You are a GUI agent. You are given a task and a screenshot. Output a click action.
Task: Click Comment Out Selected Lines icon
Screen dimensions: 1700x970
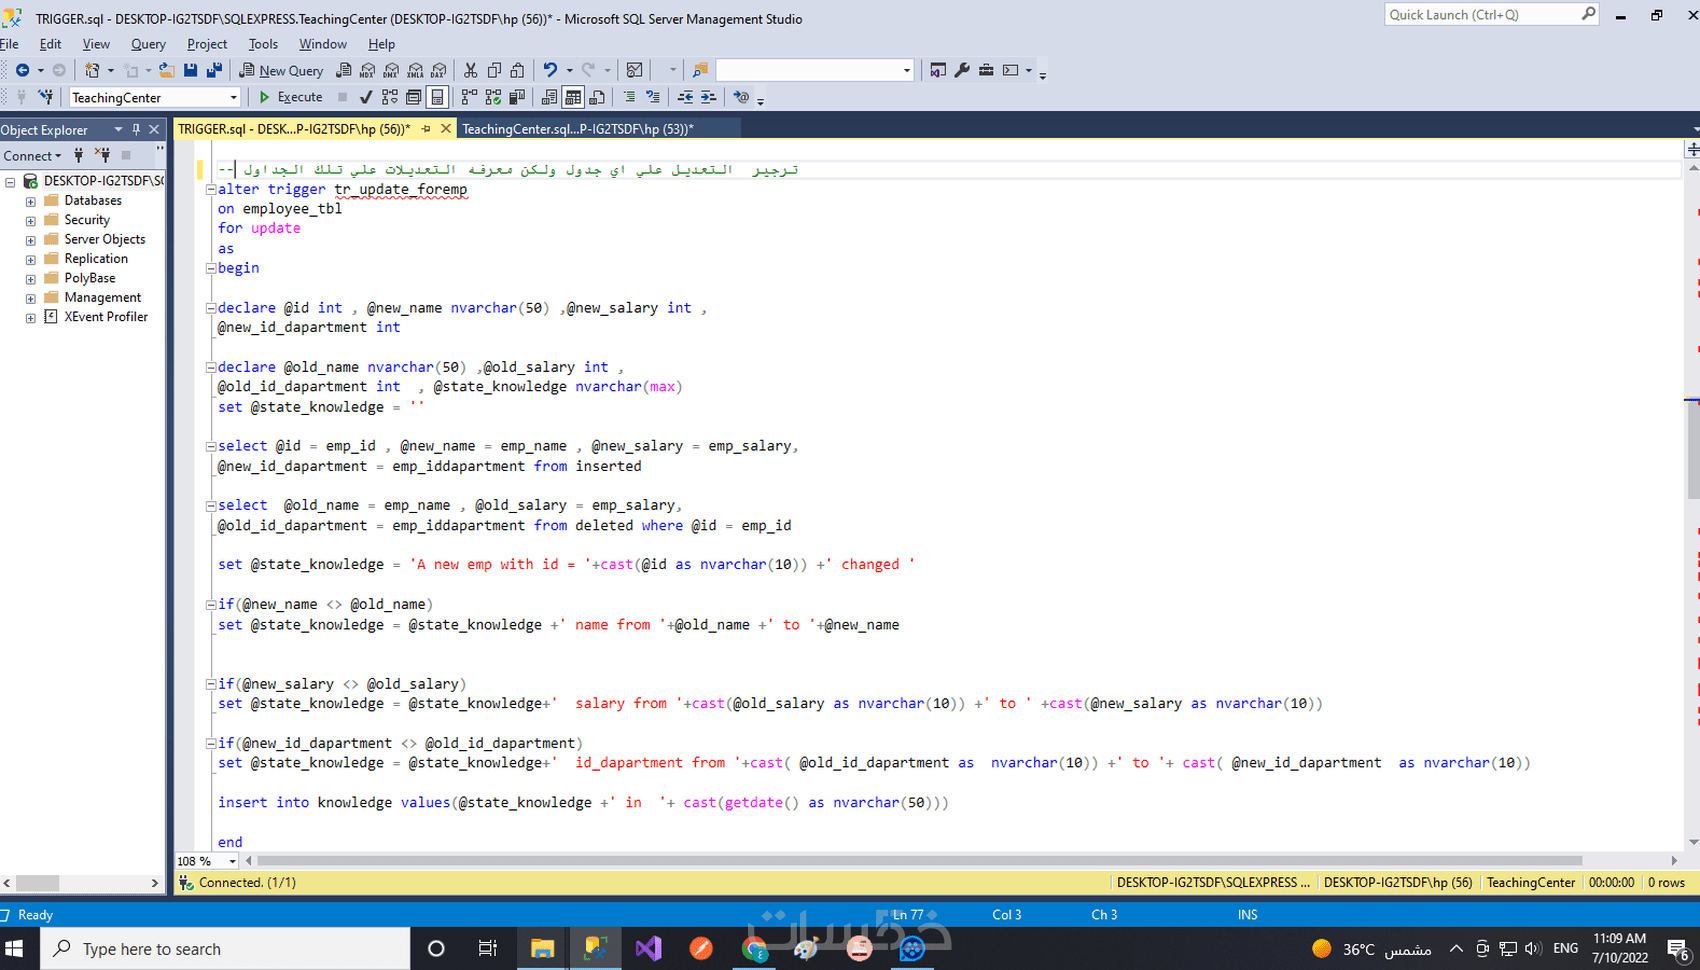(x=630, y=97)
